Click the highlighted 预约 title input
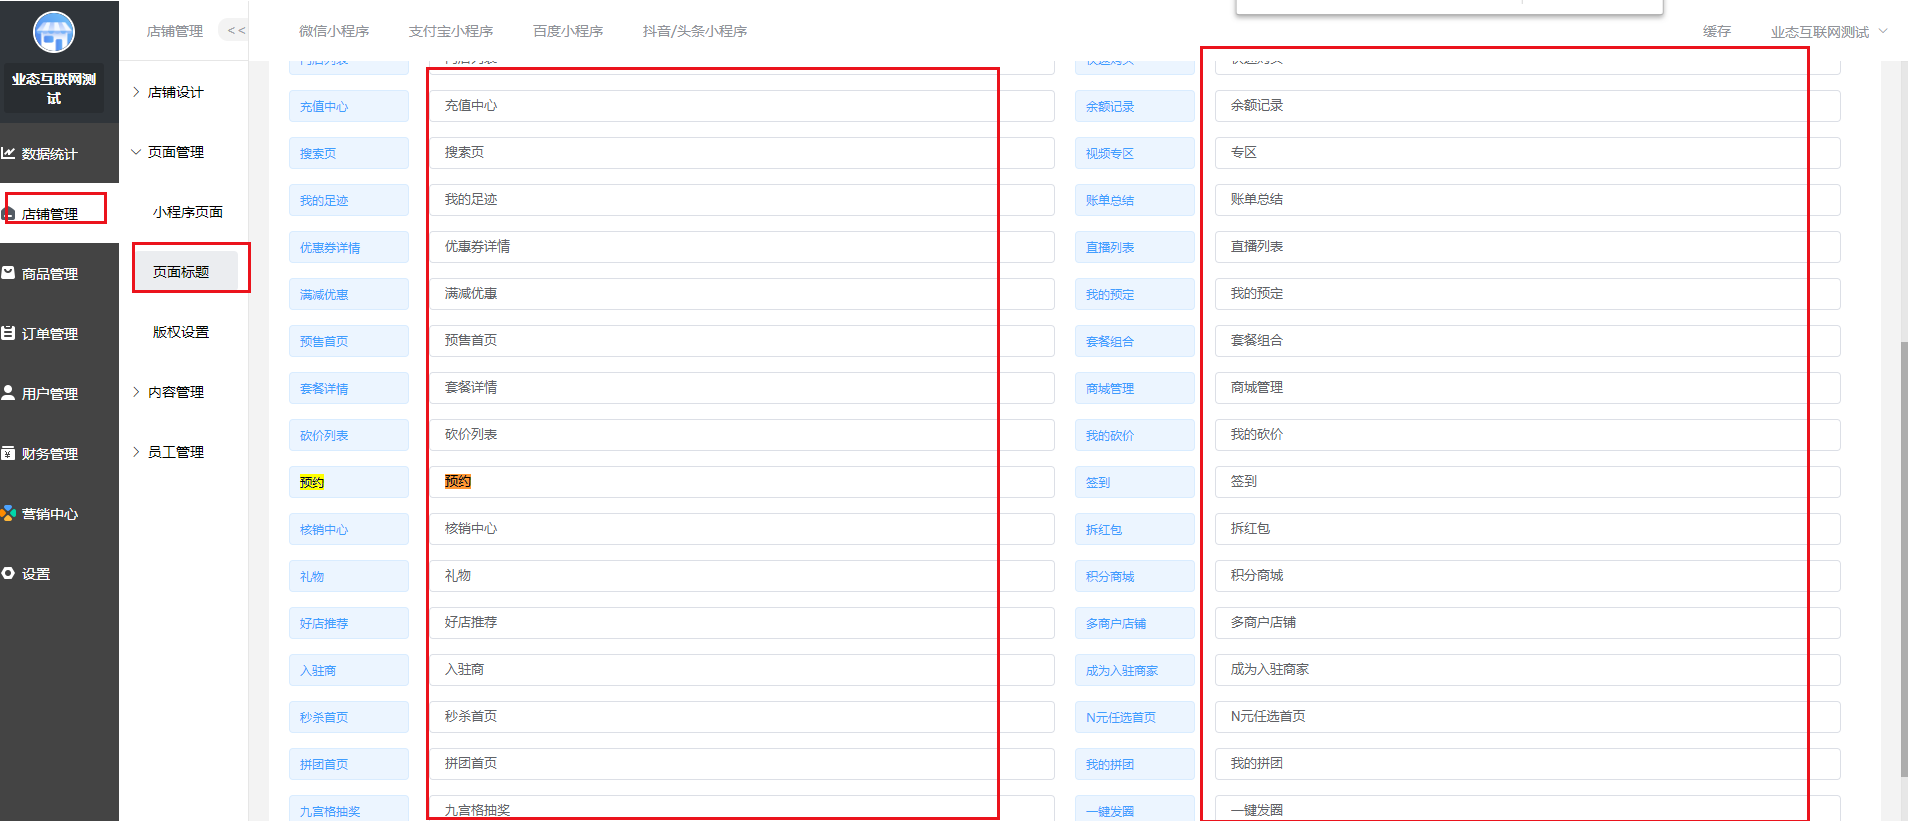Viewport: 1908px width, 821px height. (x=742, y=482)
